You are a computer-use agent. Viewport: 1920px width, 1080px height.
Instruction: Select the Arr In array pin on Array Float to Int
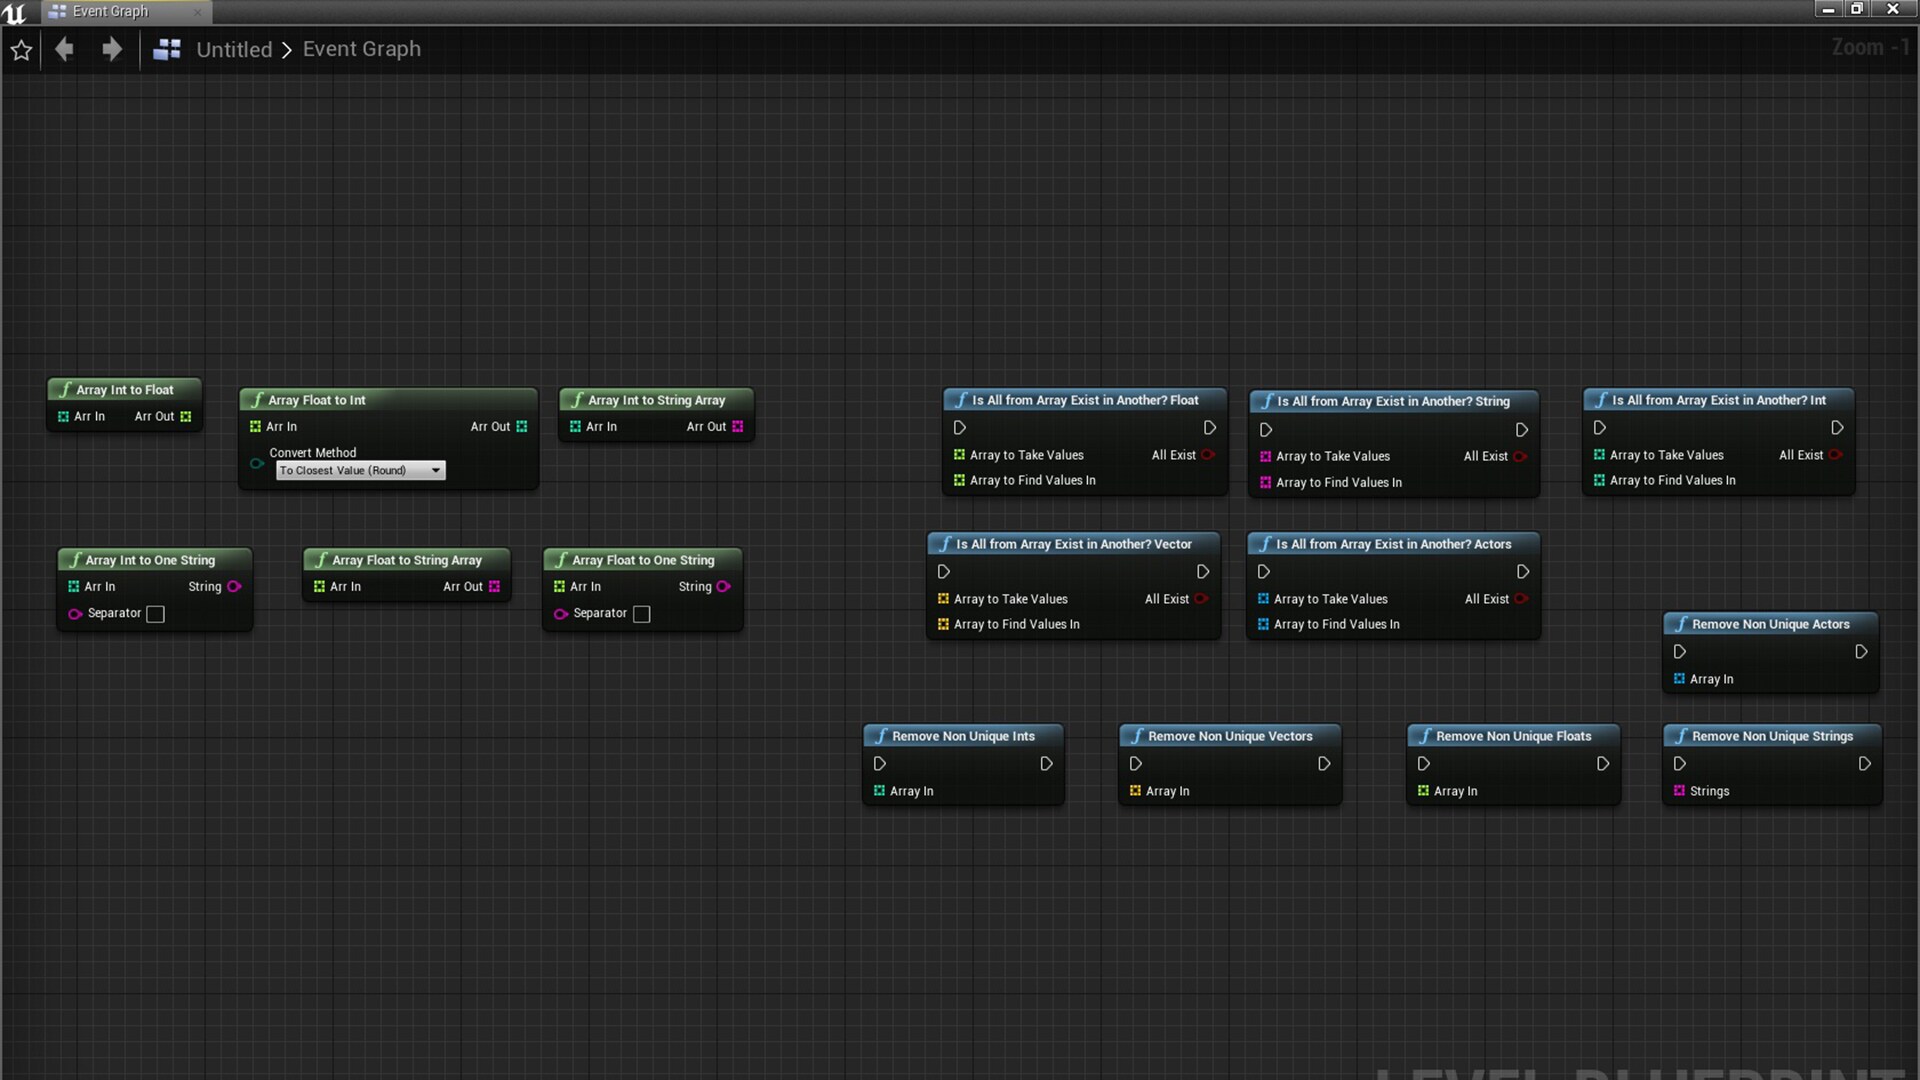pos(258,426)
